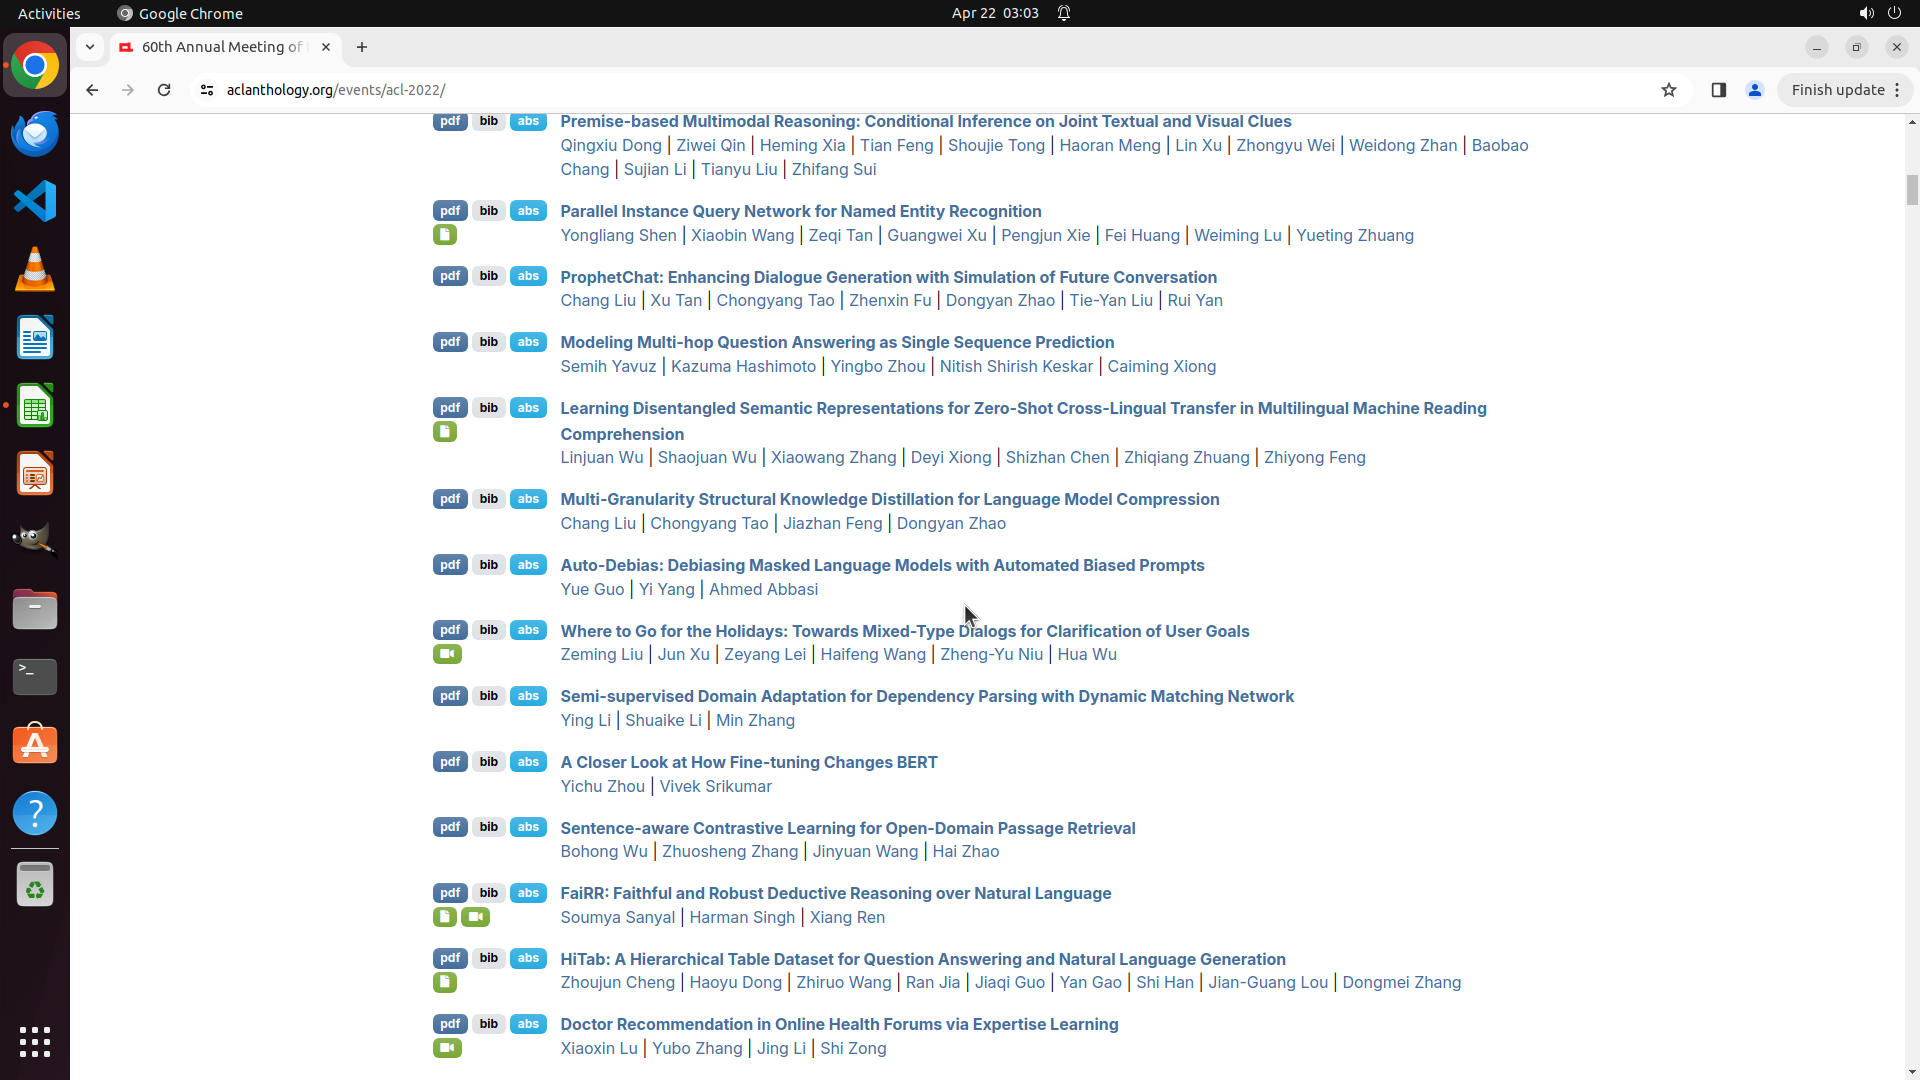The height and width of the screenshot is (1080, 1920).
Task: View site information icon in address bar
Action: 207,90
